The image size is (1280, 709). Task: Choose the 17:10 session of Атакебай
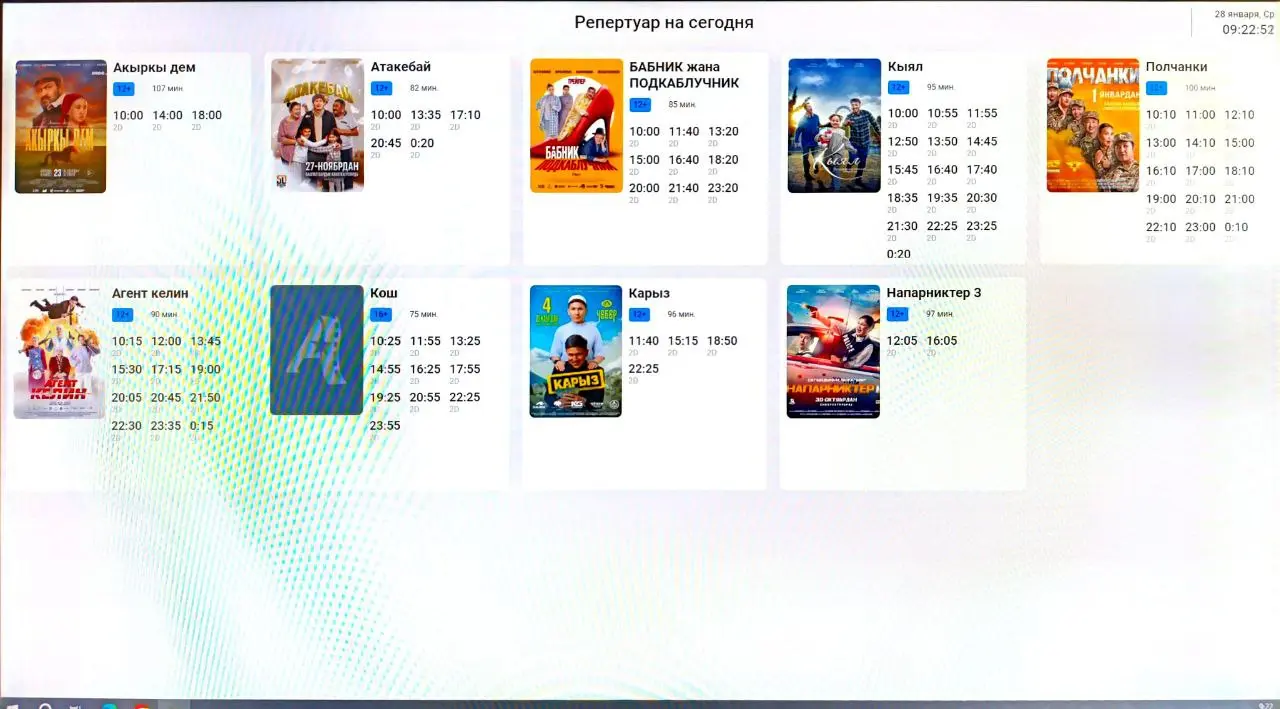[465, 116]
